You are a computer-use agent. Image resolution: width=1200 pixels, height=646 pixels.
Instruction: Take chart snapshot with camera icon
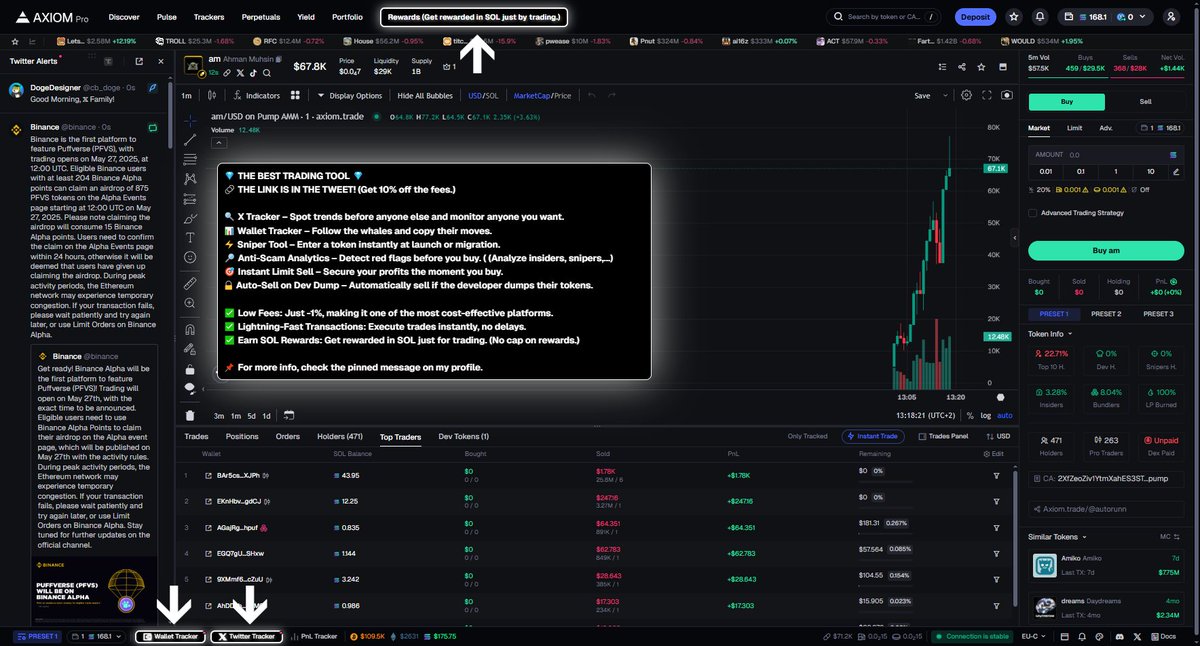(x=1006, y=95)
